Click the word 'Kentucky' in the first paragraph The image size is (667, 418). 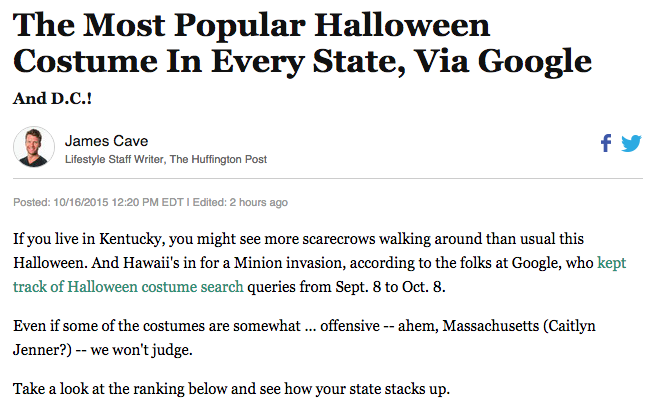point(131,239)
